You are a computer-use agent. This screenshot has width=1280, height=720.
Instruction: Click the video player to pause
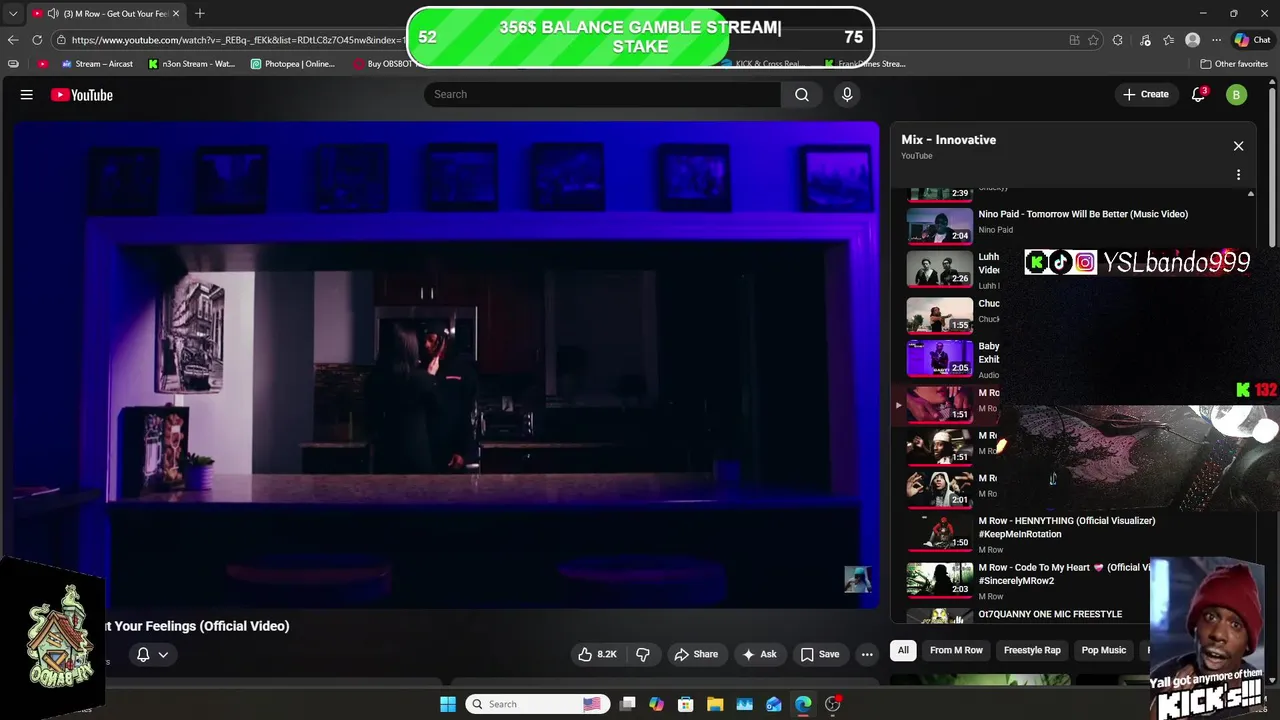pyautogui.click(x=446, y=365)
